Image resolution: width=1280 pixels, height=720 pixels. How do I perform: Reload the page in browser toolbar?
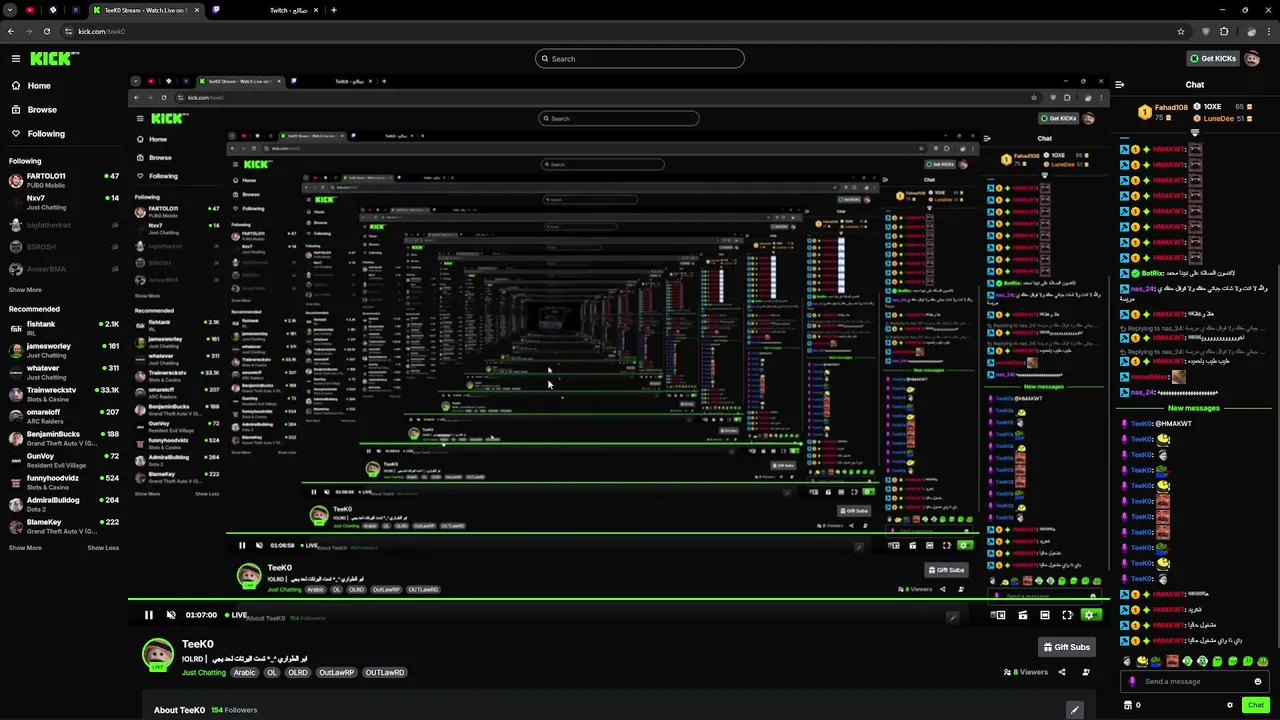pos(45,31)
